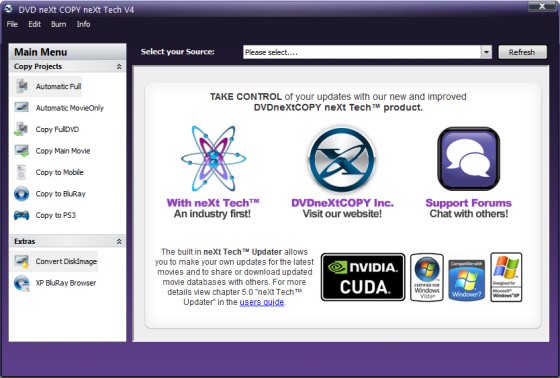Follow the users guide link
The width and height of the screenshot is (560, 378).
coord(262,302)
